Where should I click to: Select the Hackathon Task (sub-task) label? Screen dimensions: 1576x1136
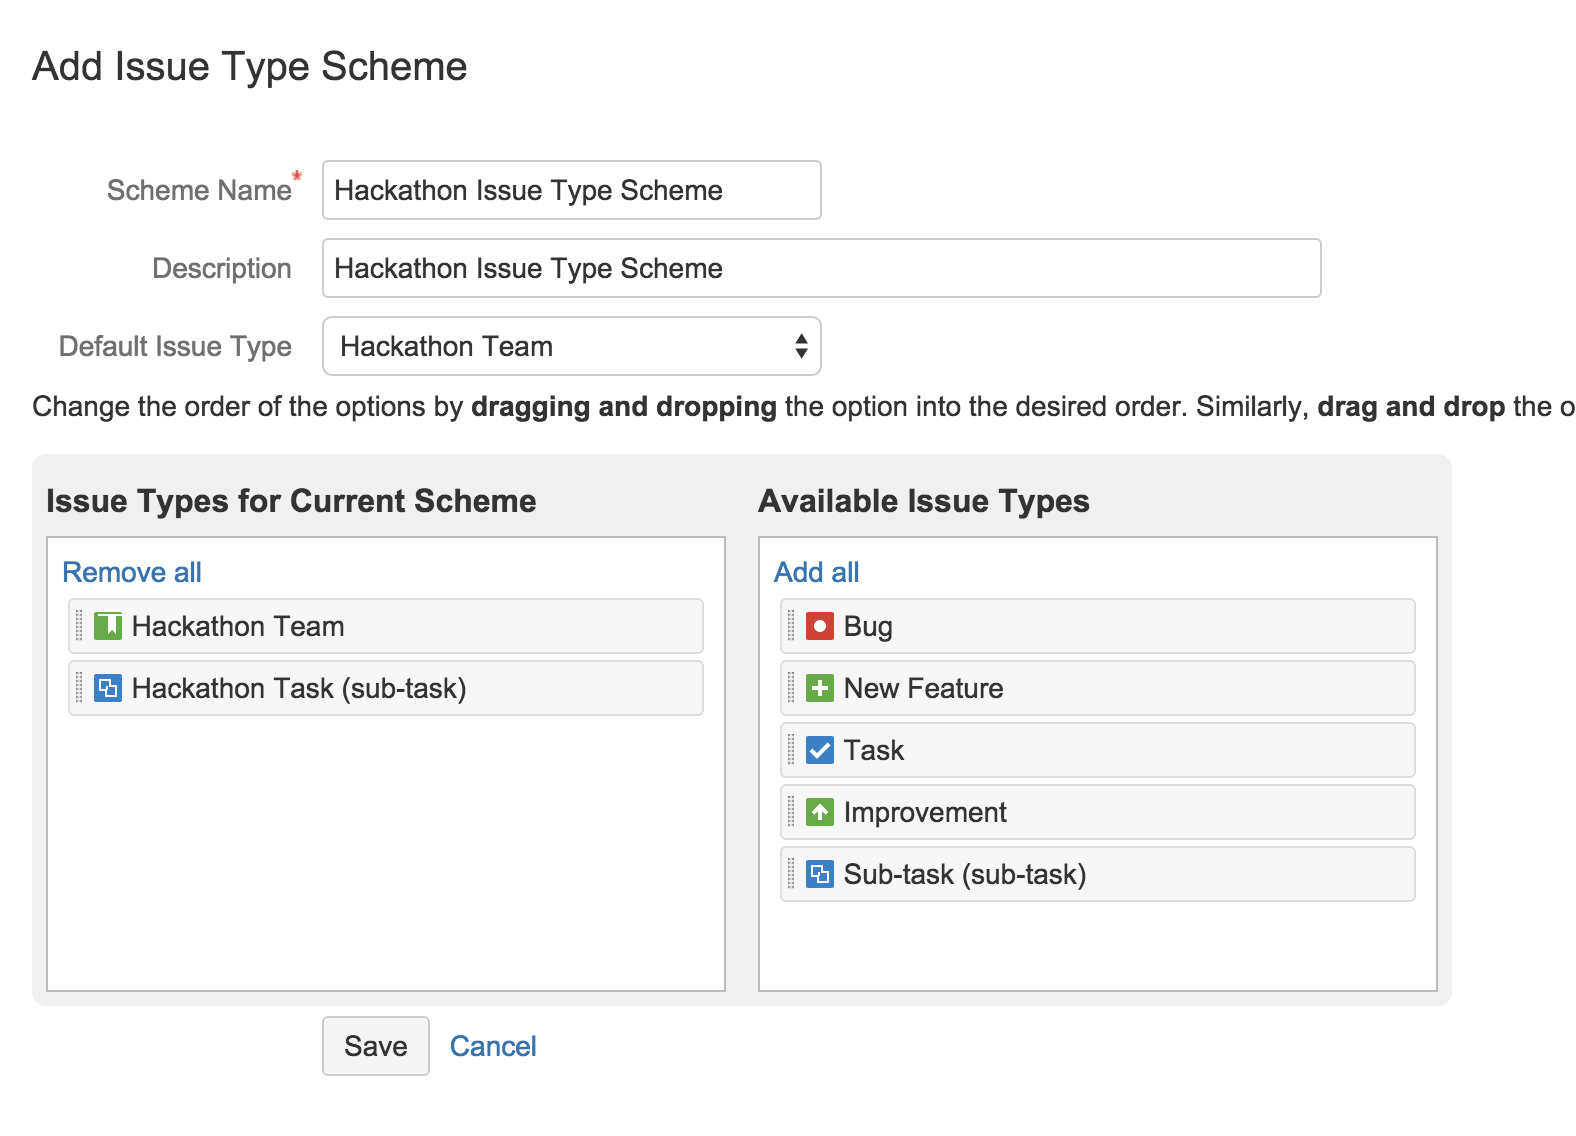point(299,688)
